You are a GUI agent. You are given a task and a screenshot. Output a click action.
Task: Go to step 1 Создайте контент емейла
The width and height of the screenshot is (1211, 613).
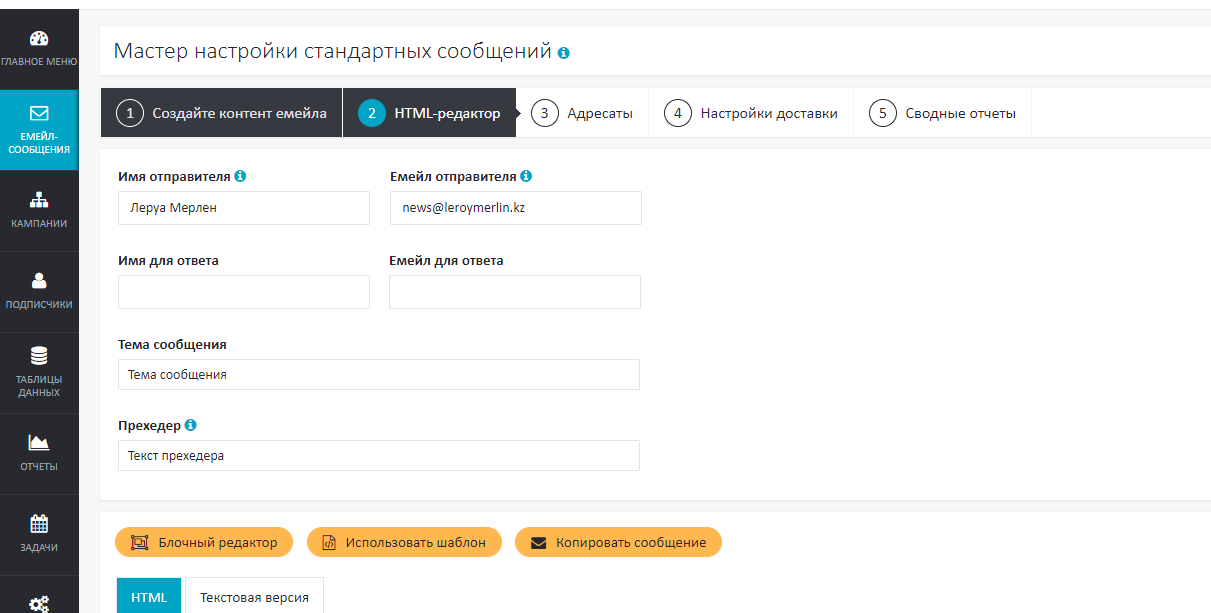[222, 113]
